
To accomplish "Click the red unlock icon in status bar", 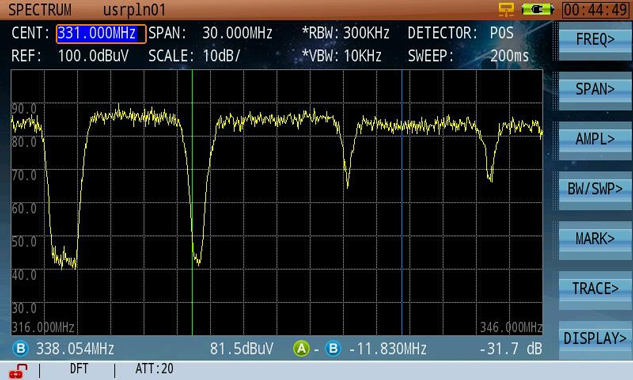I will pyautogui.click(x=18, y=370).
